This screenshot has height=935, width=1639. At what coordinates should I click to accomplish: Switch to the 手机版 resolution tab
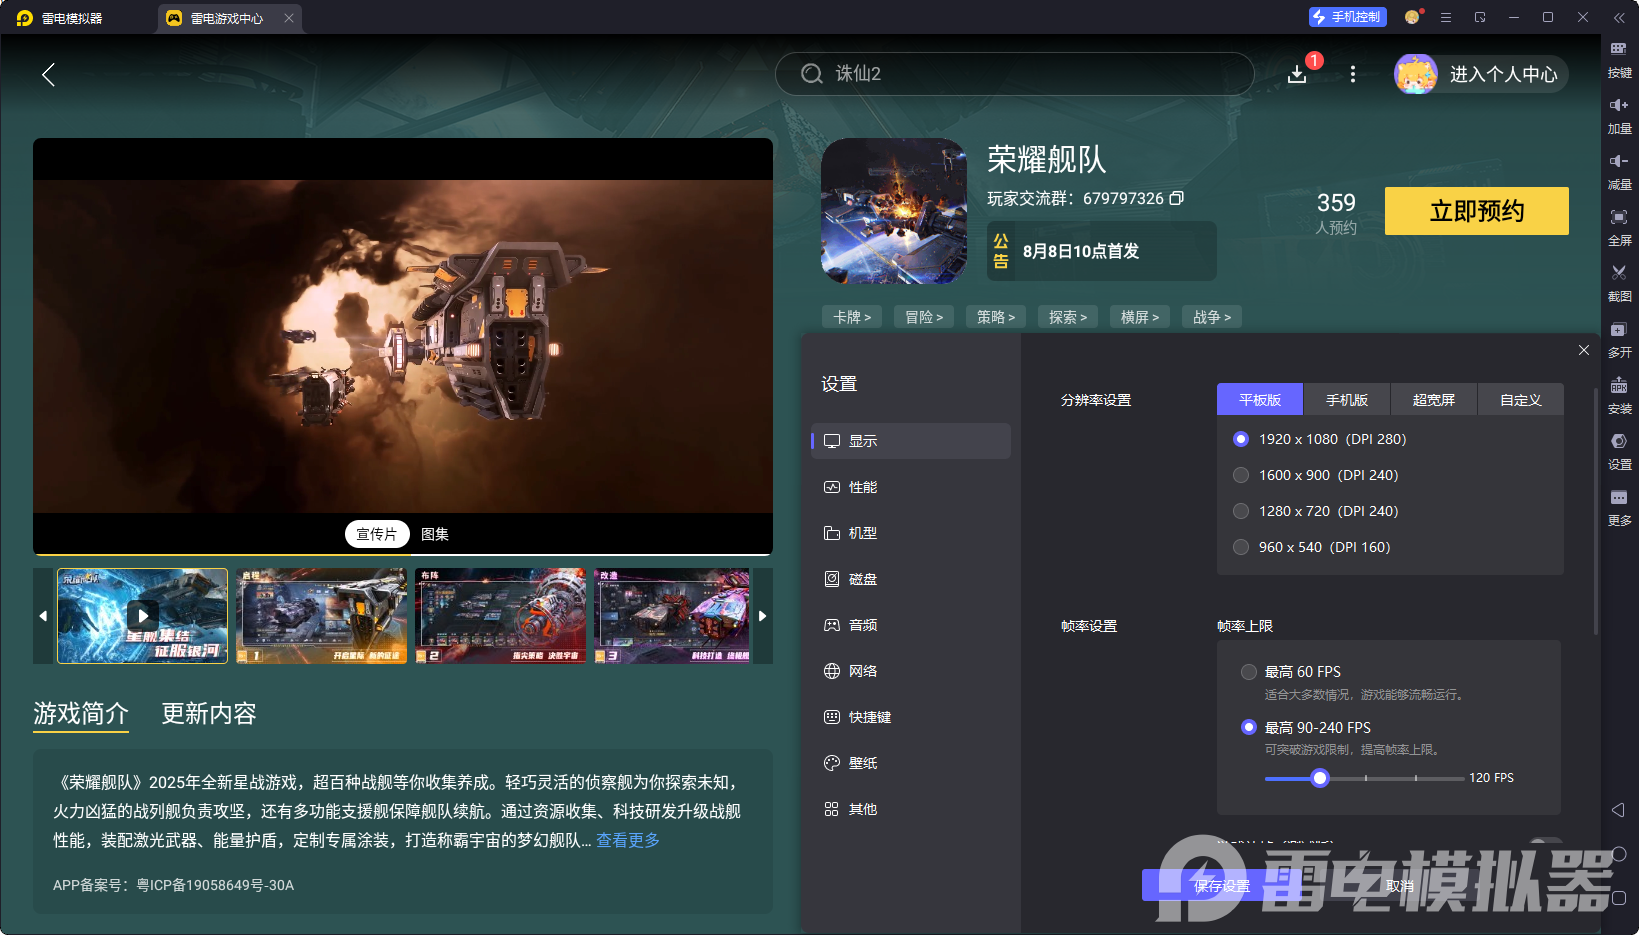coord(1346,399)
